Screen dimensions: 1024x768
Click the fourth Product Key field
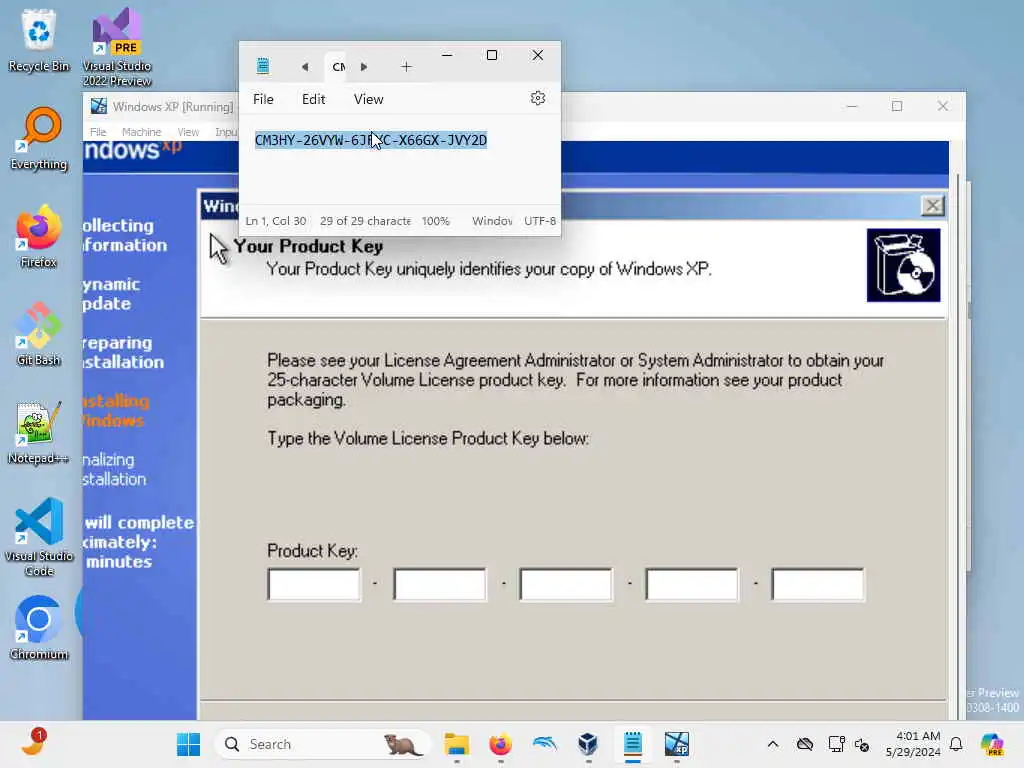click(x=692, y=584)
